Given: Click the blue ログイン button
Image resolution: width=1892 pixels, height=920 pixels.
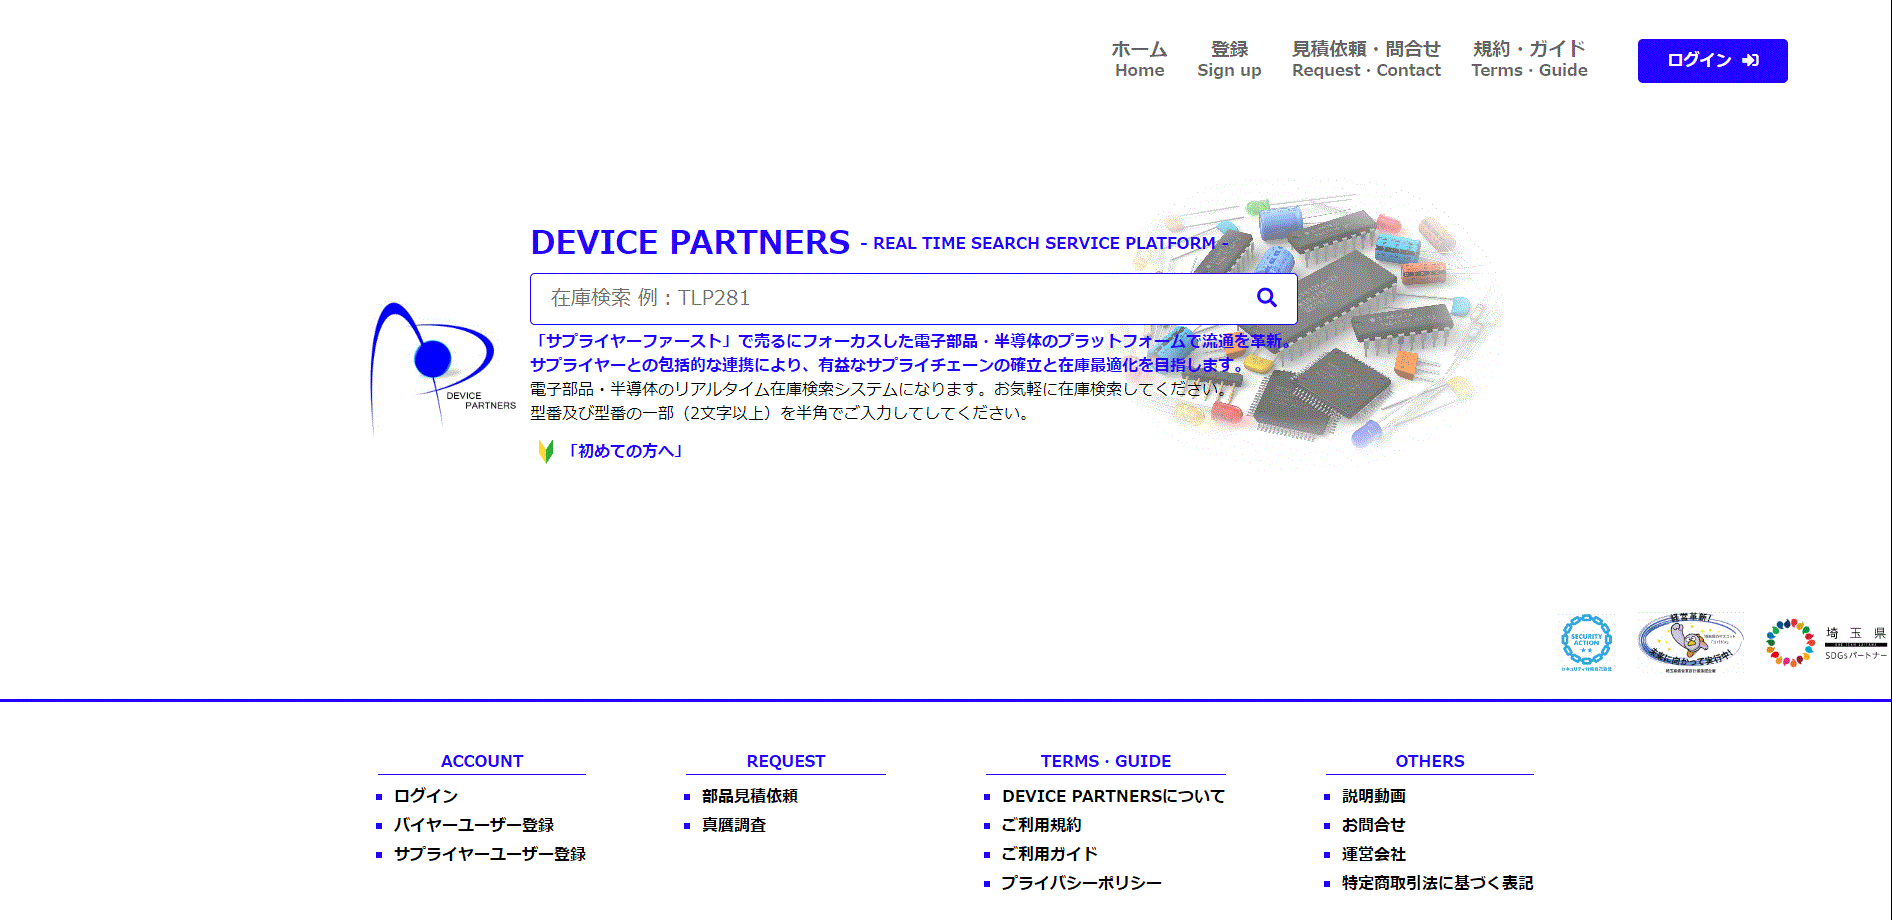Looking at the screenshot, I should [x=1712, y=61].
